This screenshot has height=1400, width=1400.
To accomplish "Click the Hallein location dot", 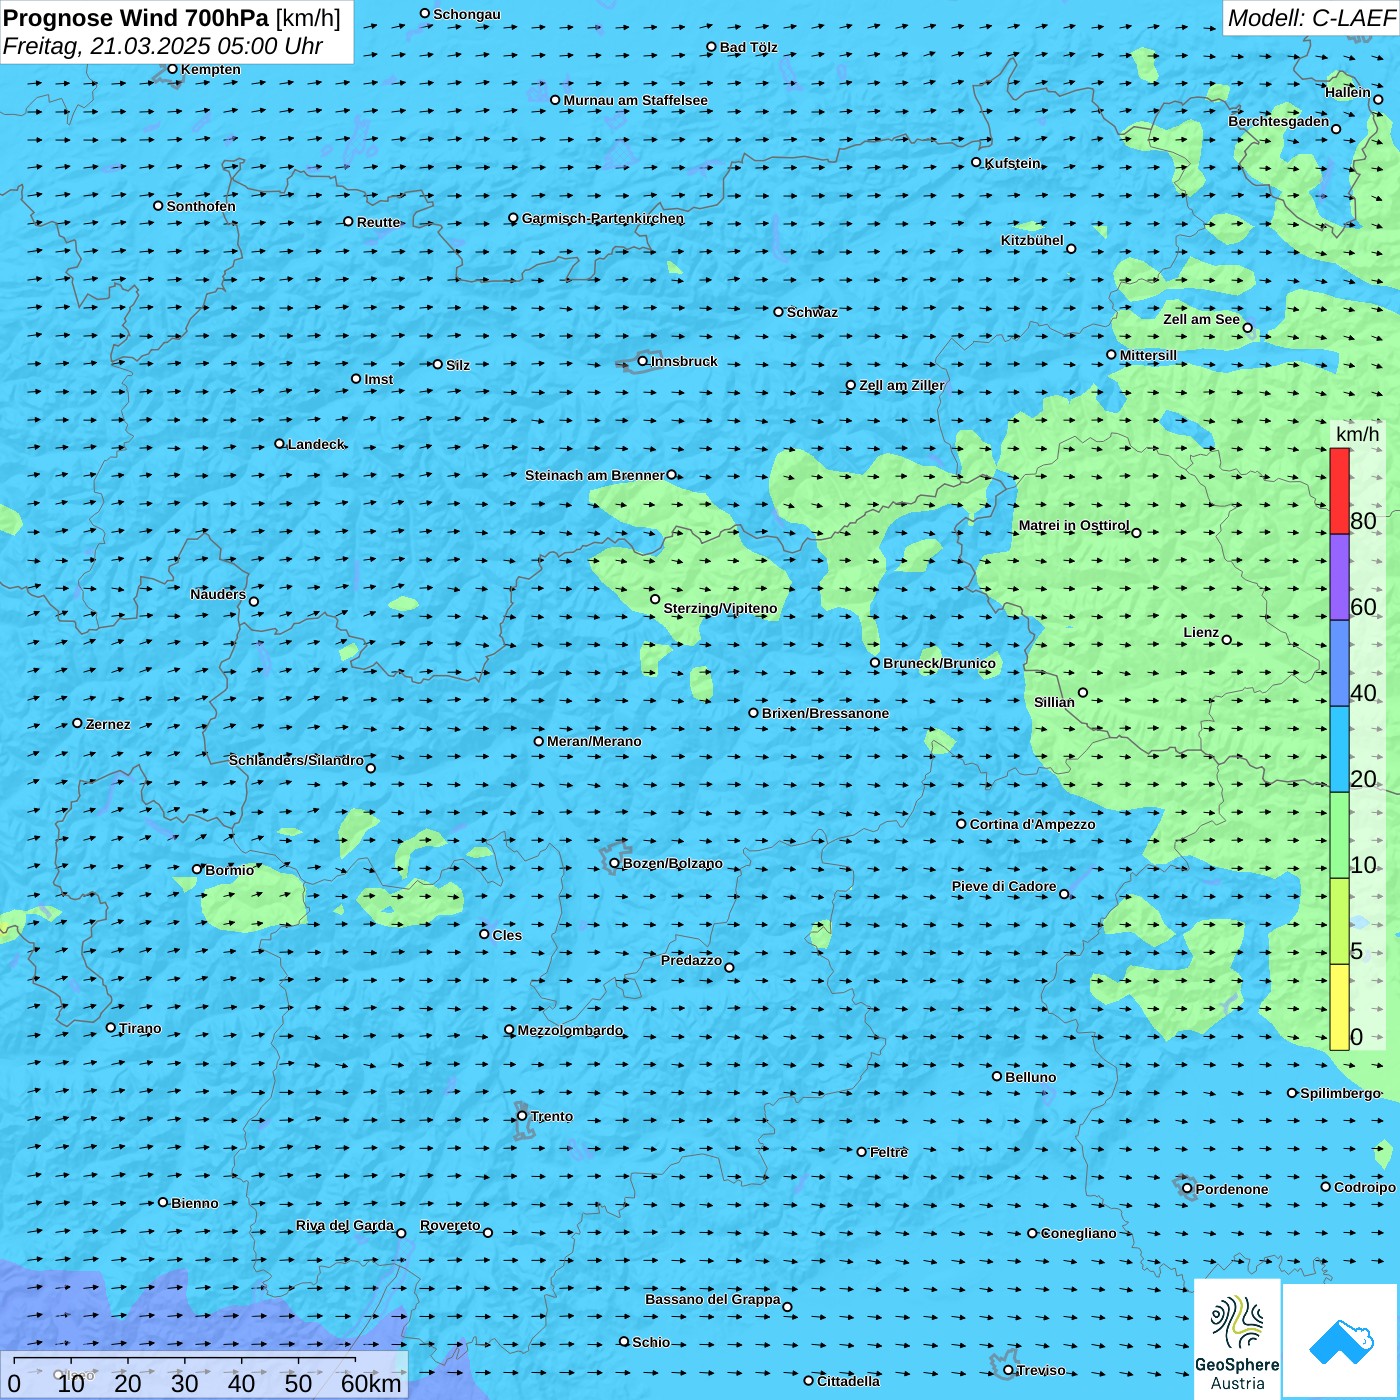I will click(1378, 99).
